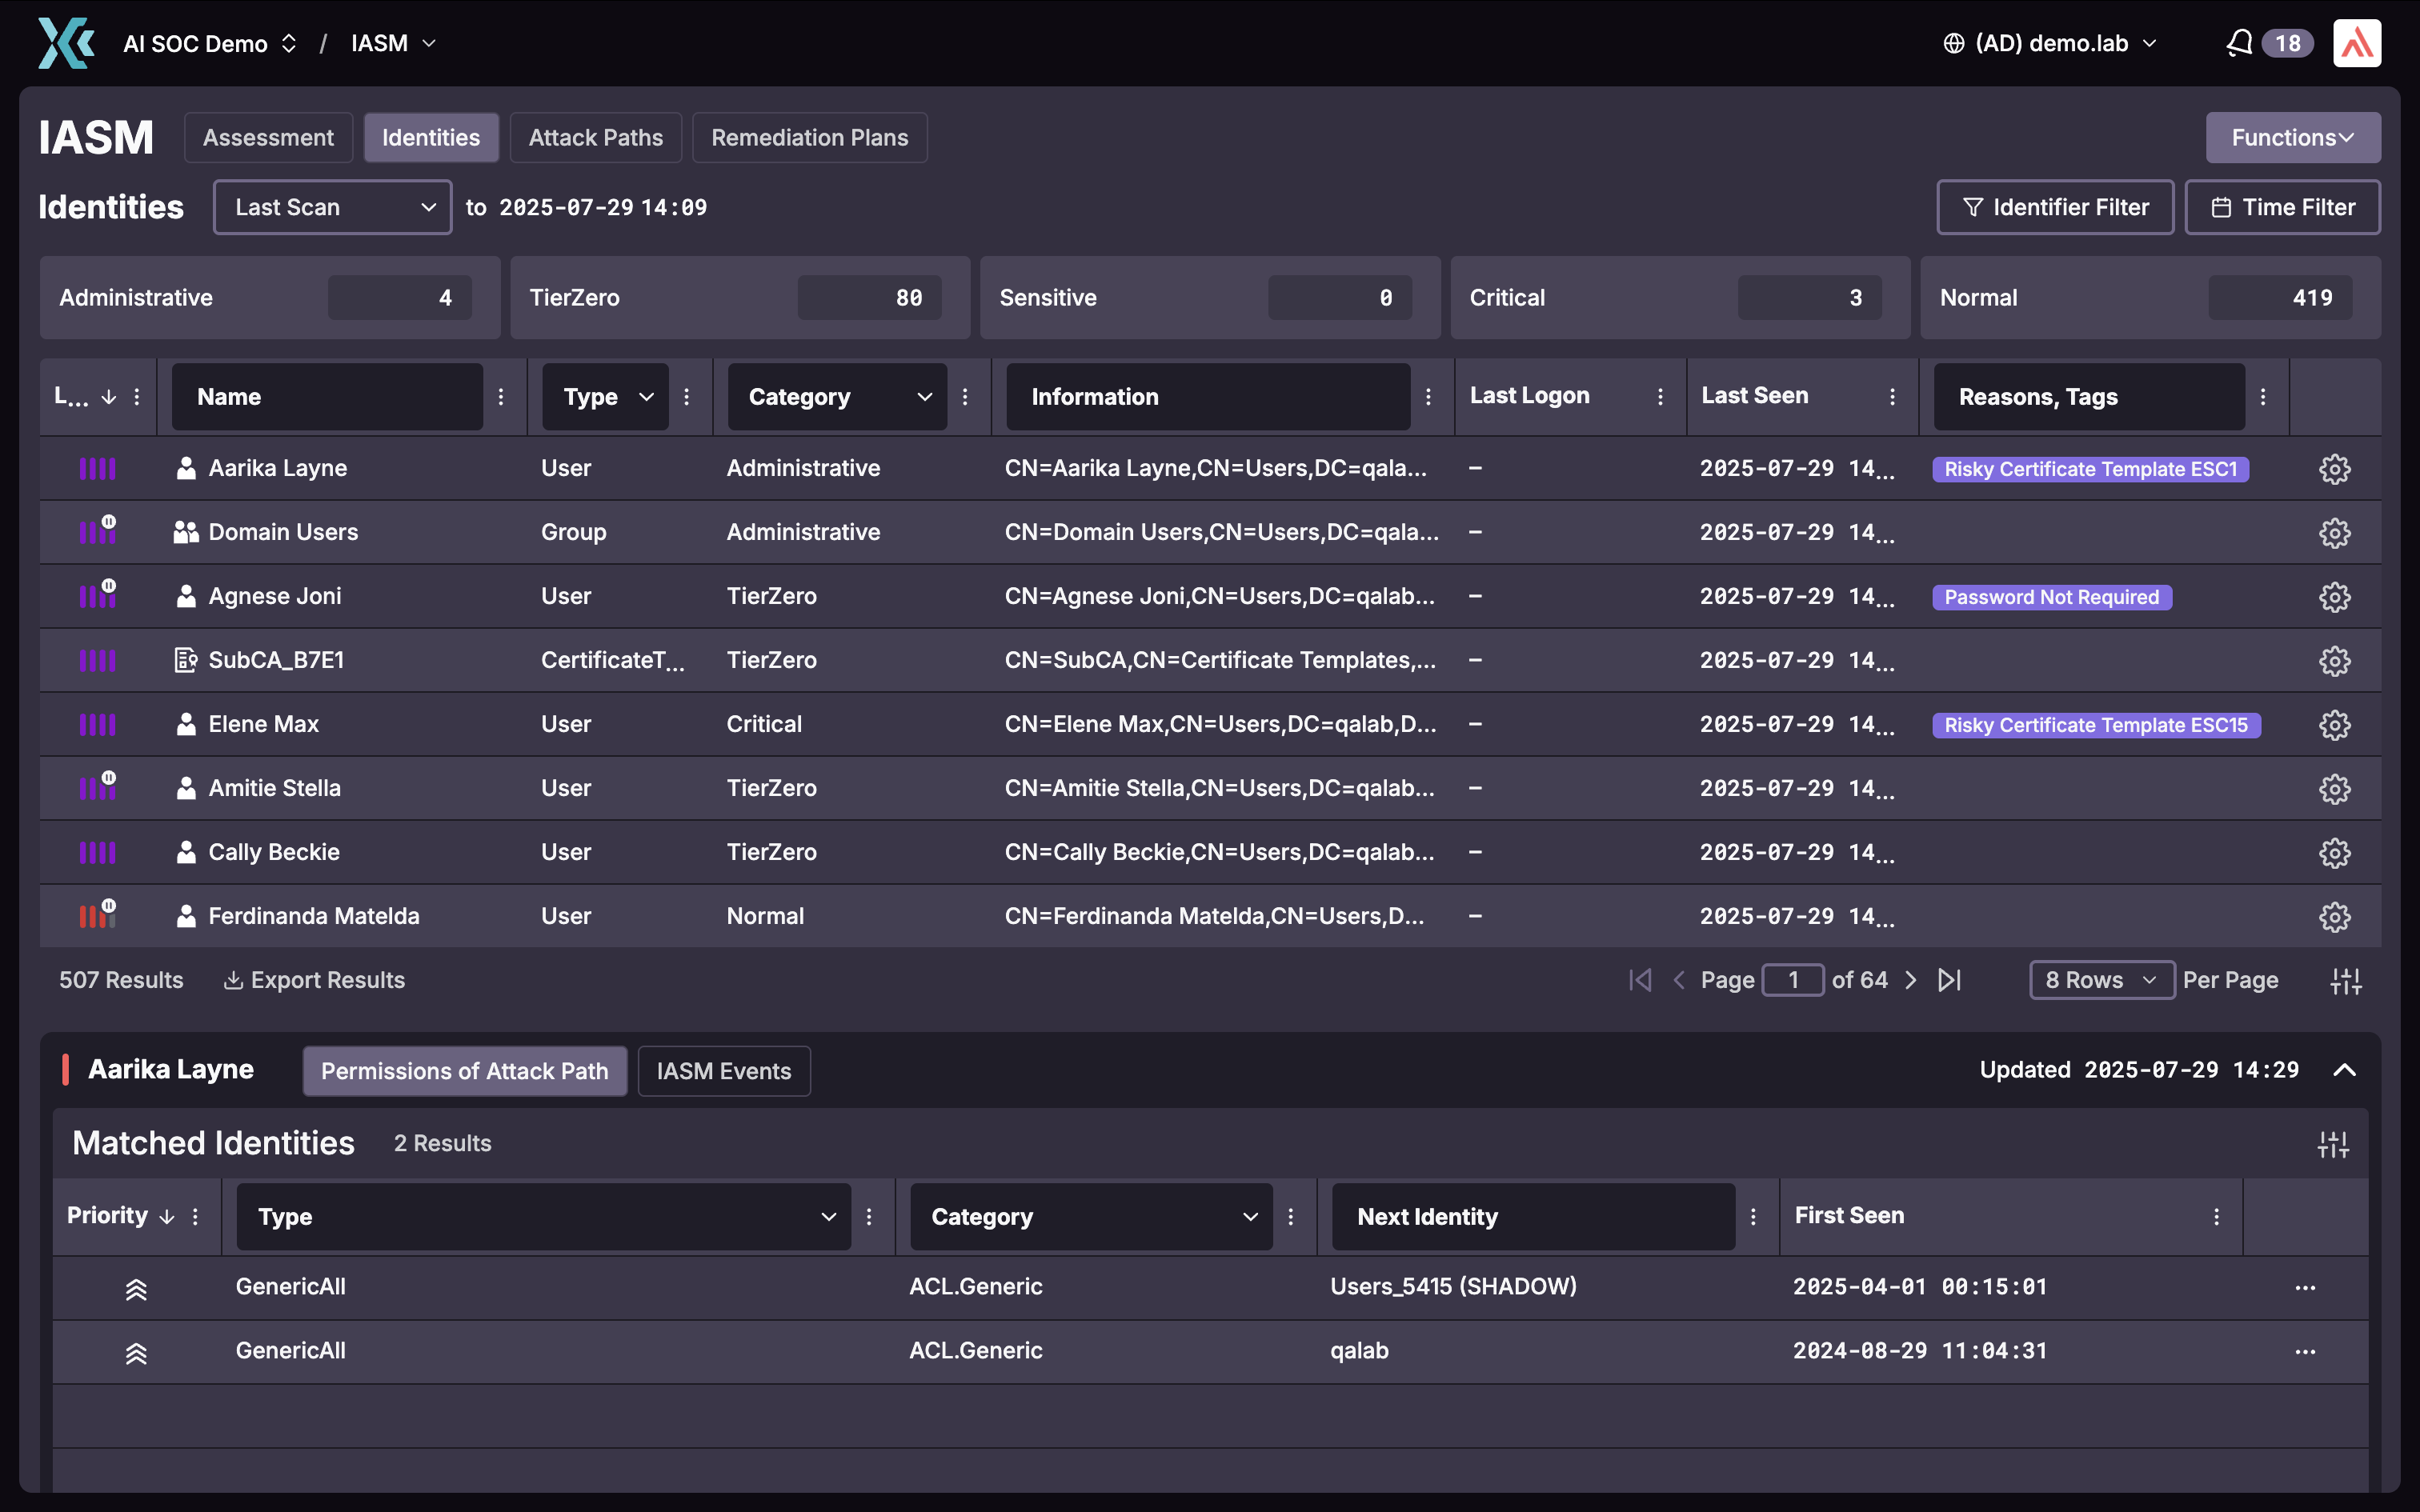Click gear icon for Ferdinanda Matelda row
The image size is (2420, 1512).
pyautogui.click(x=2334, y=917)
